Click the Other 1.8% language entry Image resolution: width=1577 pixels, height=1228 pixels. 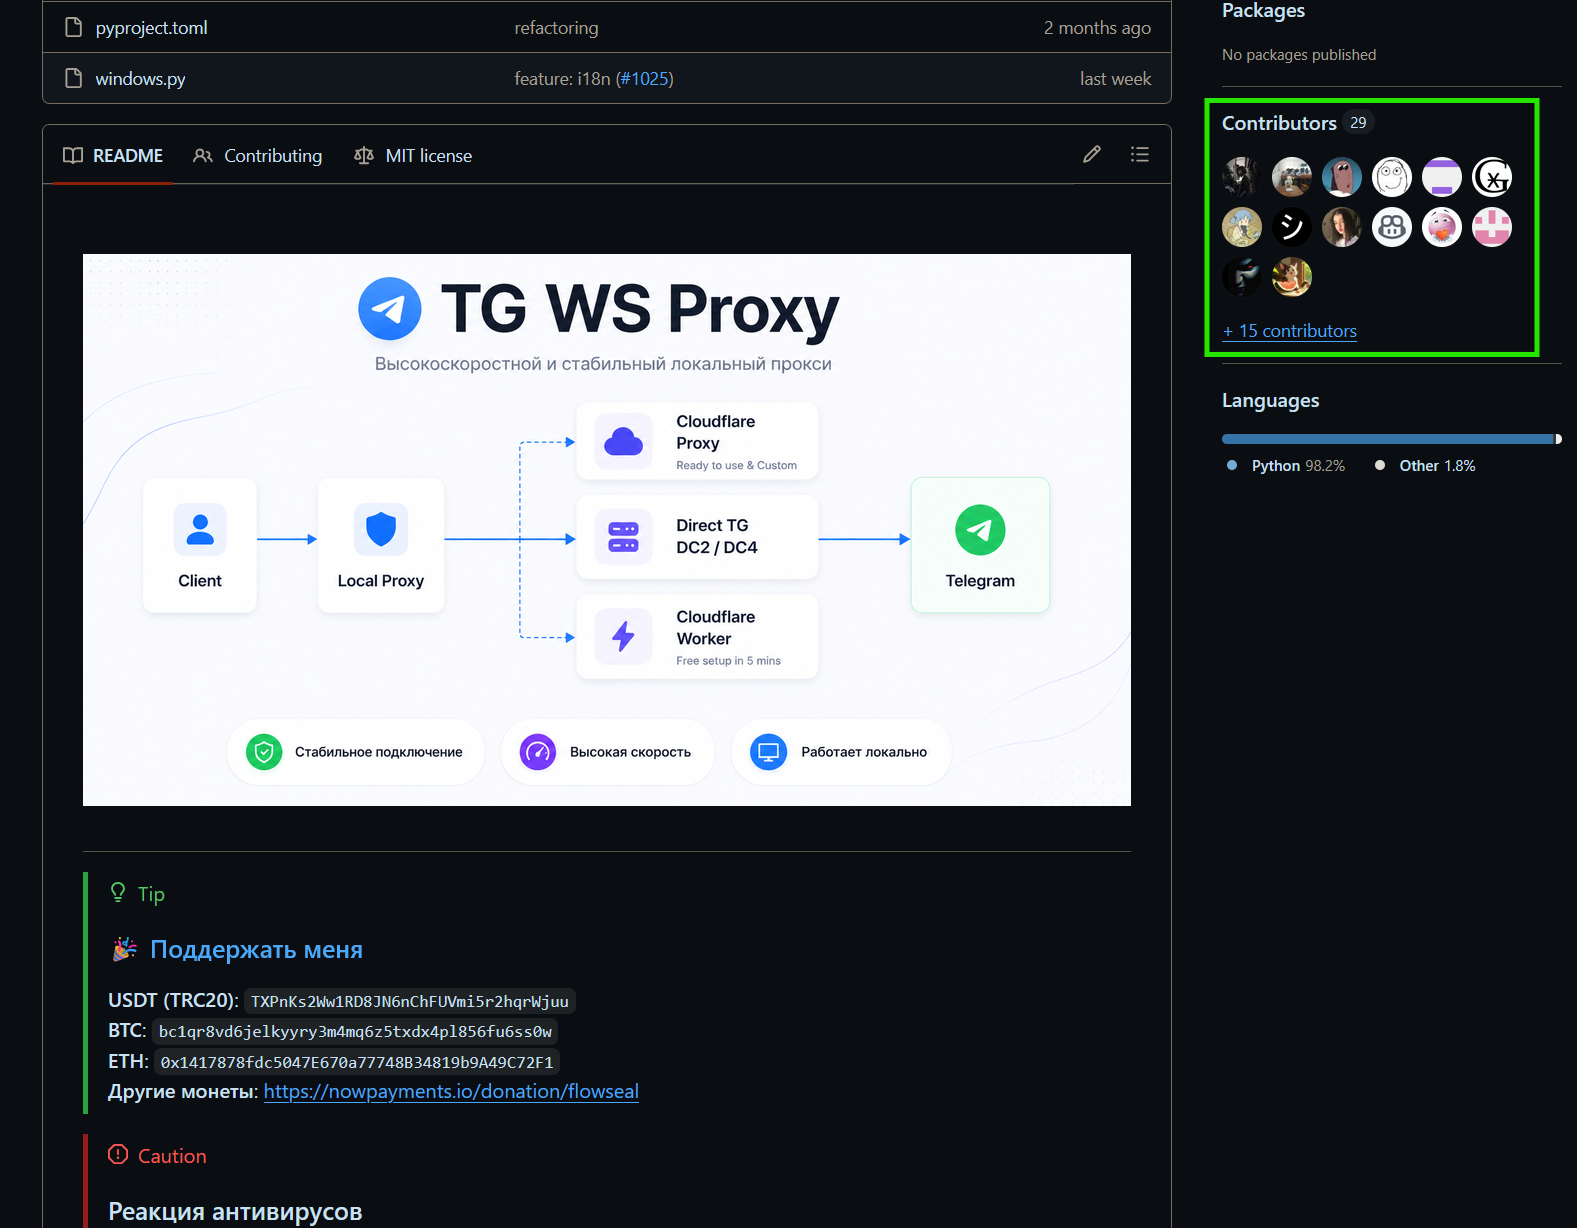click(x=1437, y=466)
